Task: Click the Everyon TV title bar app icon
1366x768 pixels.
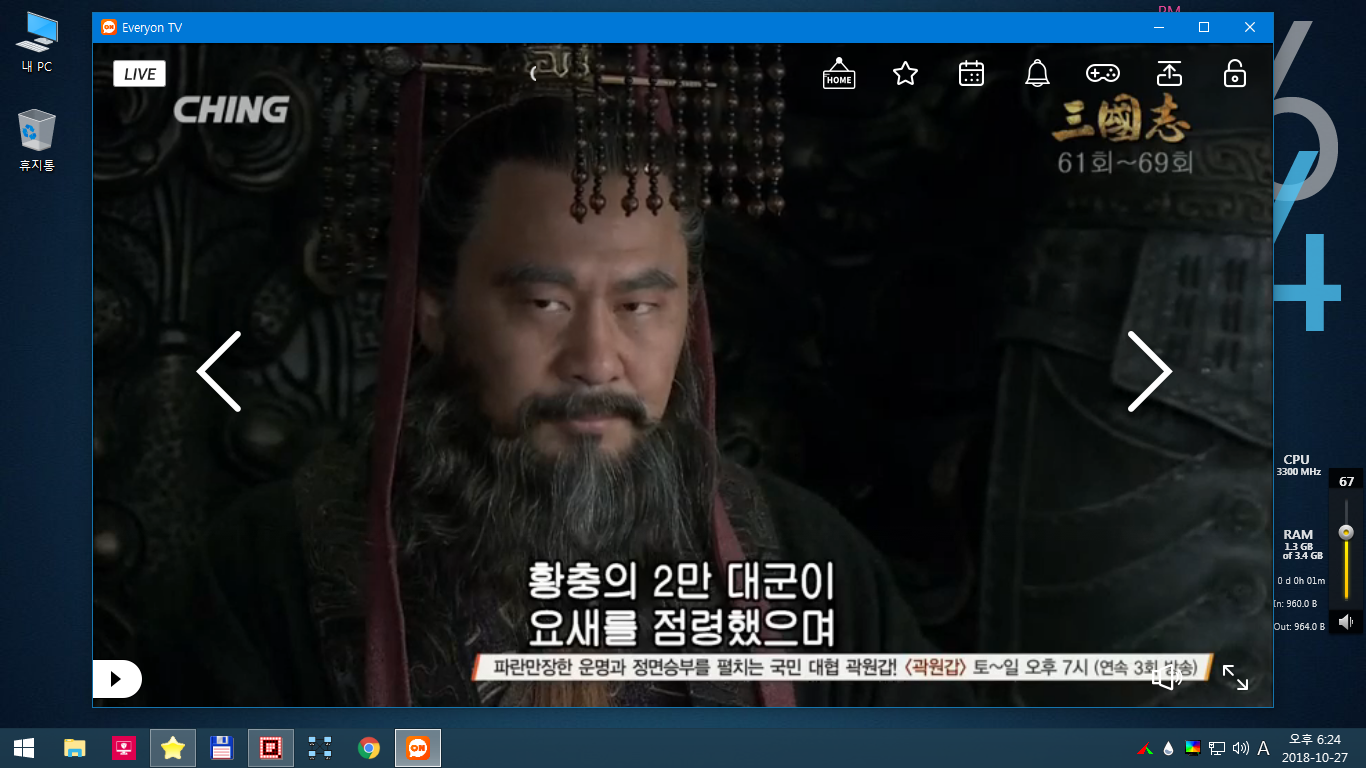Action: point(109,27)
